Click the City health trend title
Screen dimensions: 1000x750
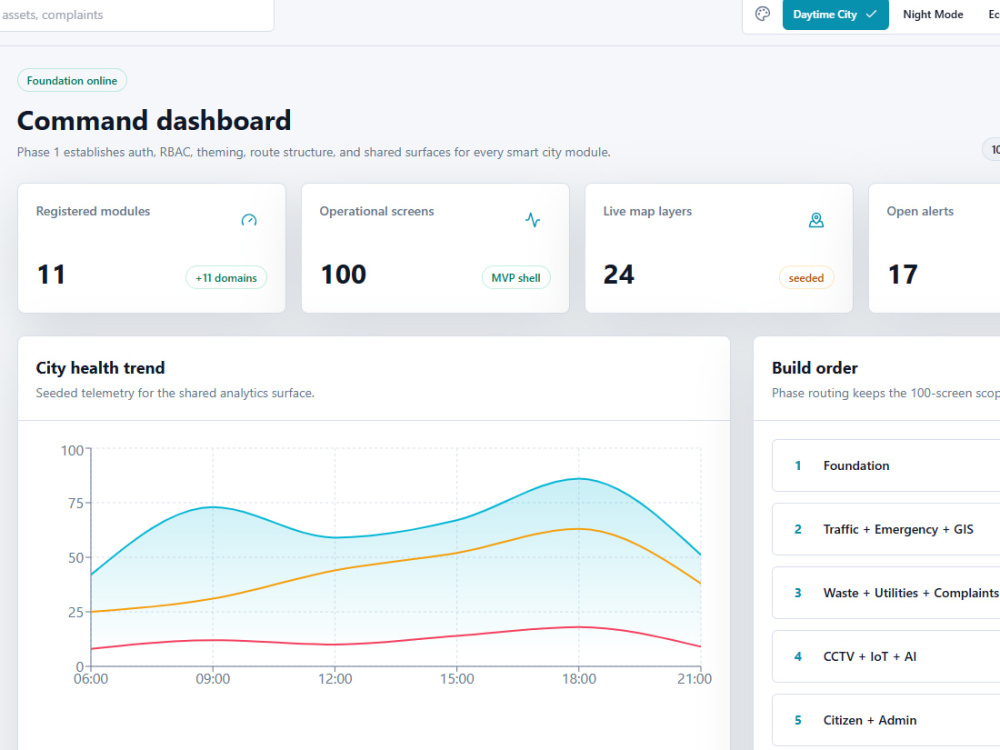[100, 368]
